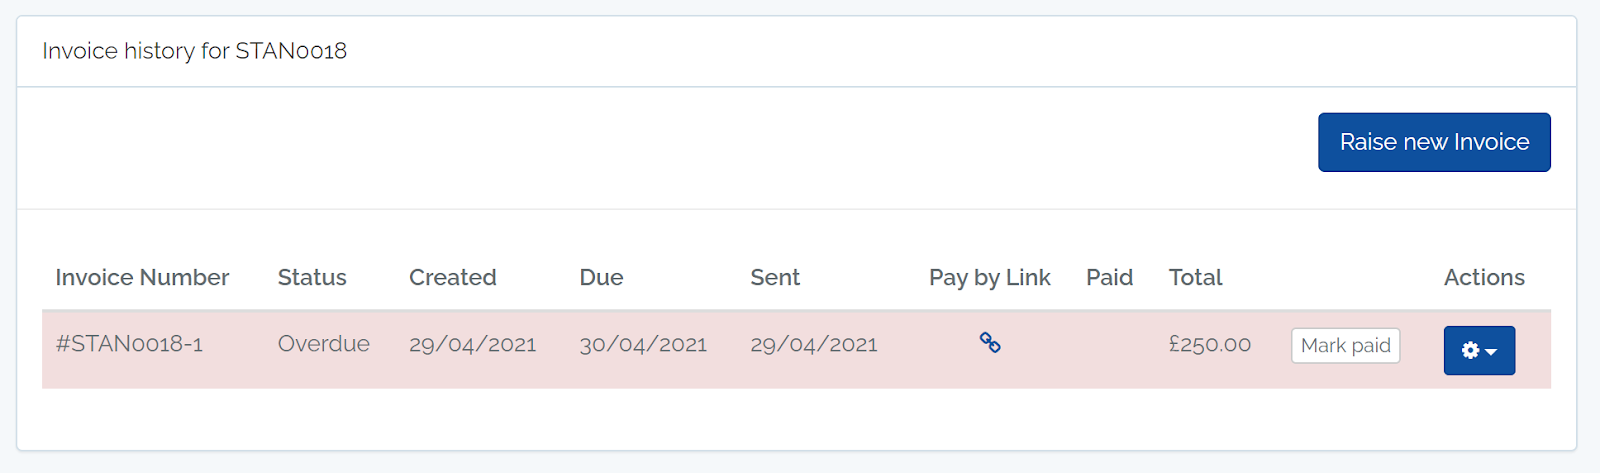1600x473 pixels.
Task: Click the Due column header
Action: coord(601,277)
